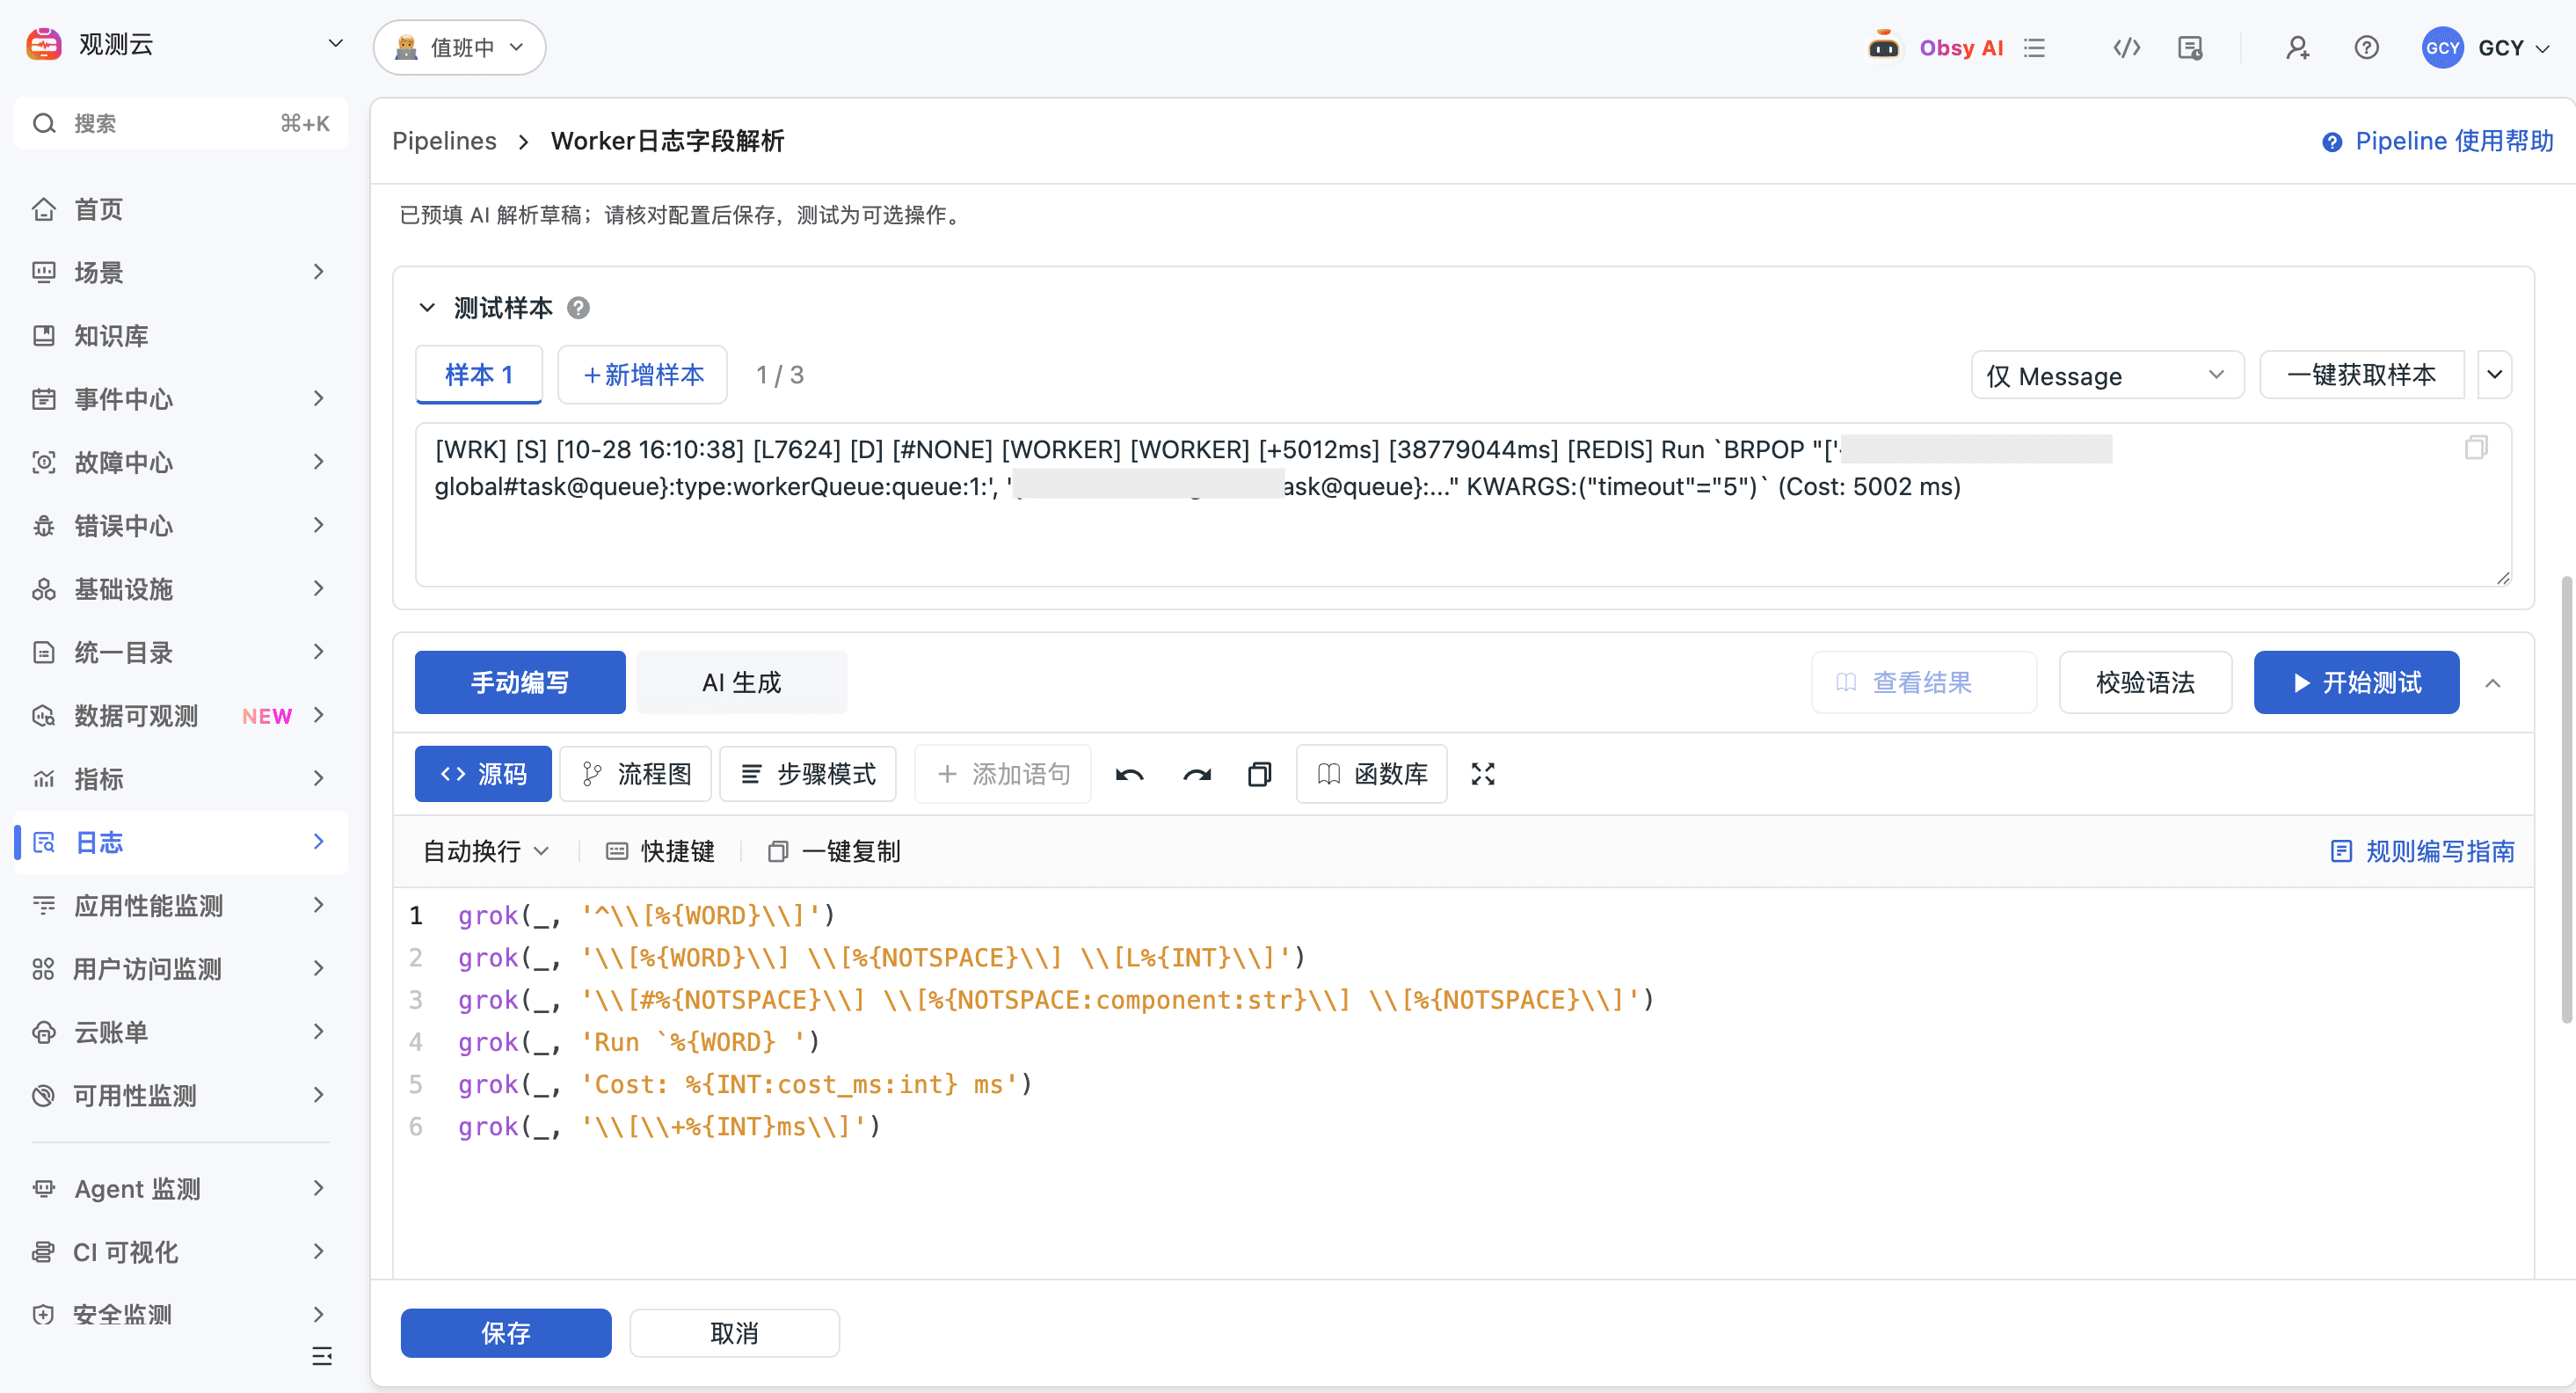This screenshot has height=1393, width=2576.
Task: Click the redo arrow icon
Action: (x=1196, y=774)
